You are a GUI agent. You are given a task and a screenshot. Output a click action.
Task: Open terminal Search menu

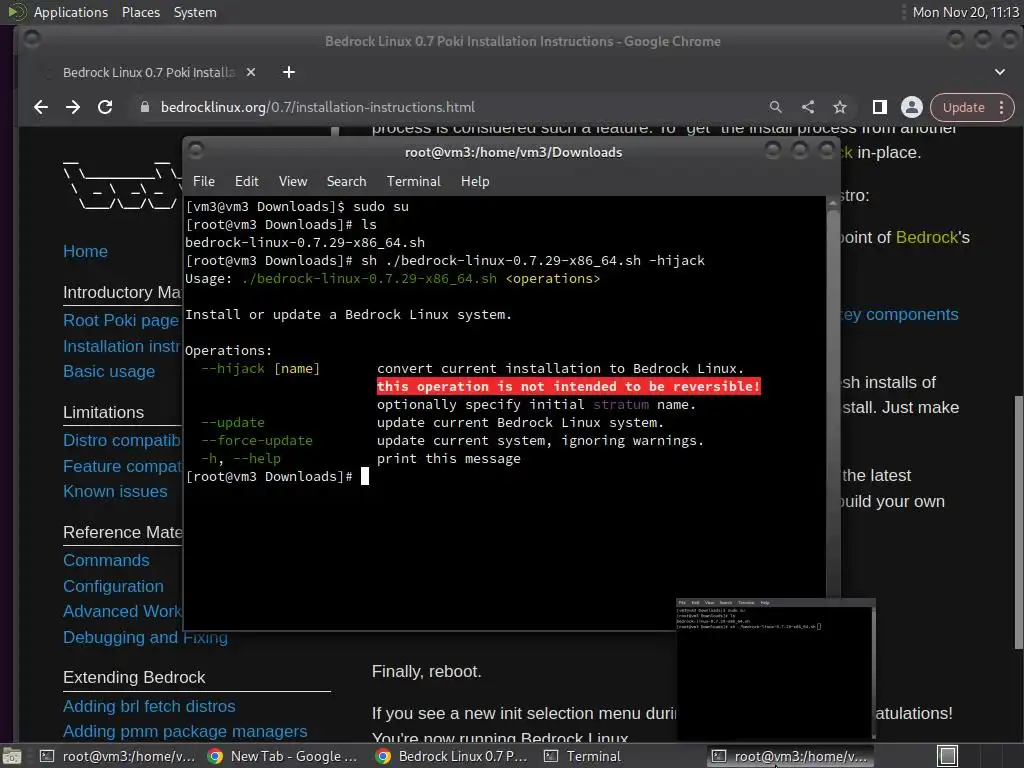pos(346,182)
